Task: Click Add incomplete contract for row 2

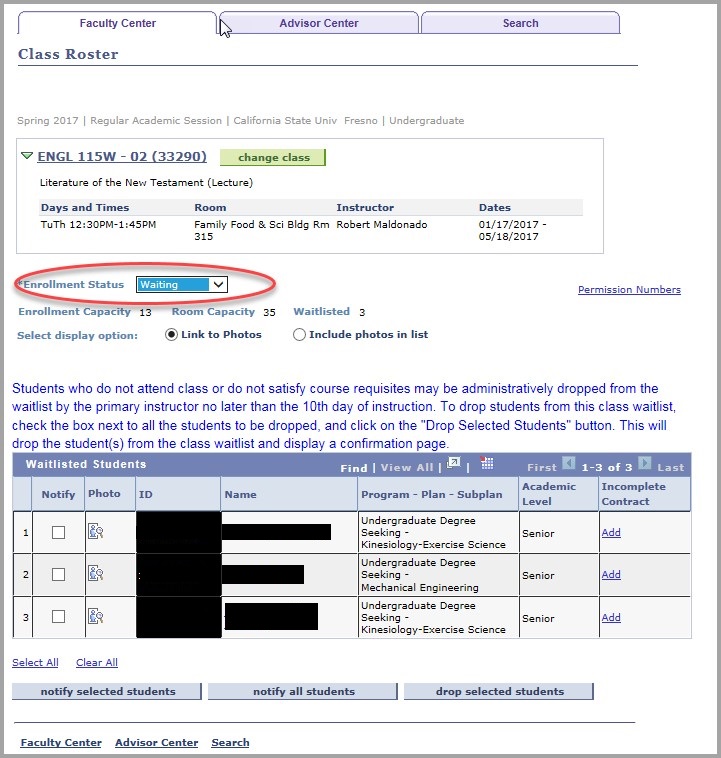Action: 611,574
